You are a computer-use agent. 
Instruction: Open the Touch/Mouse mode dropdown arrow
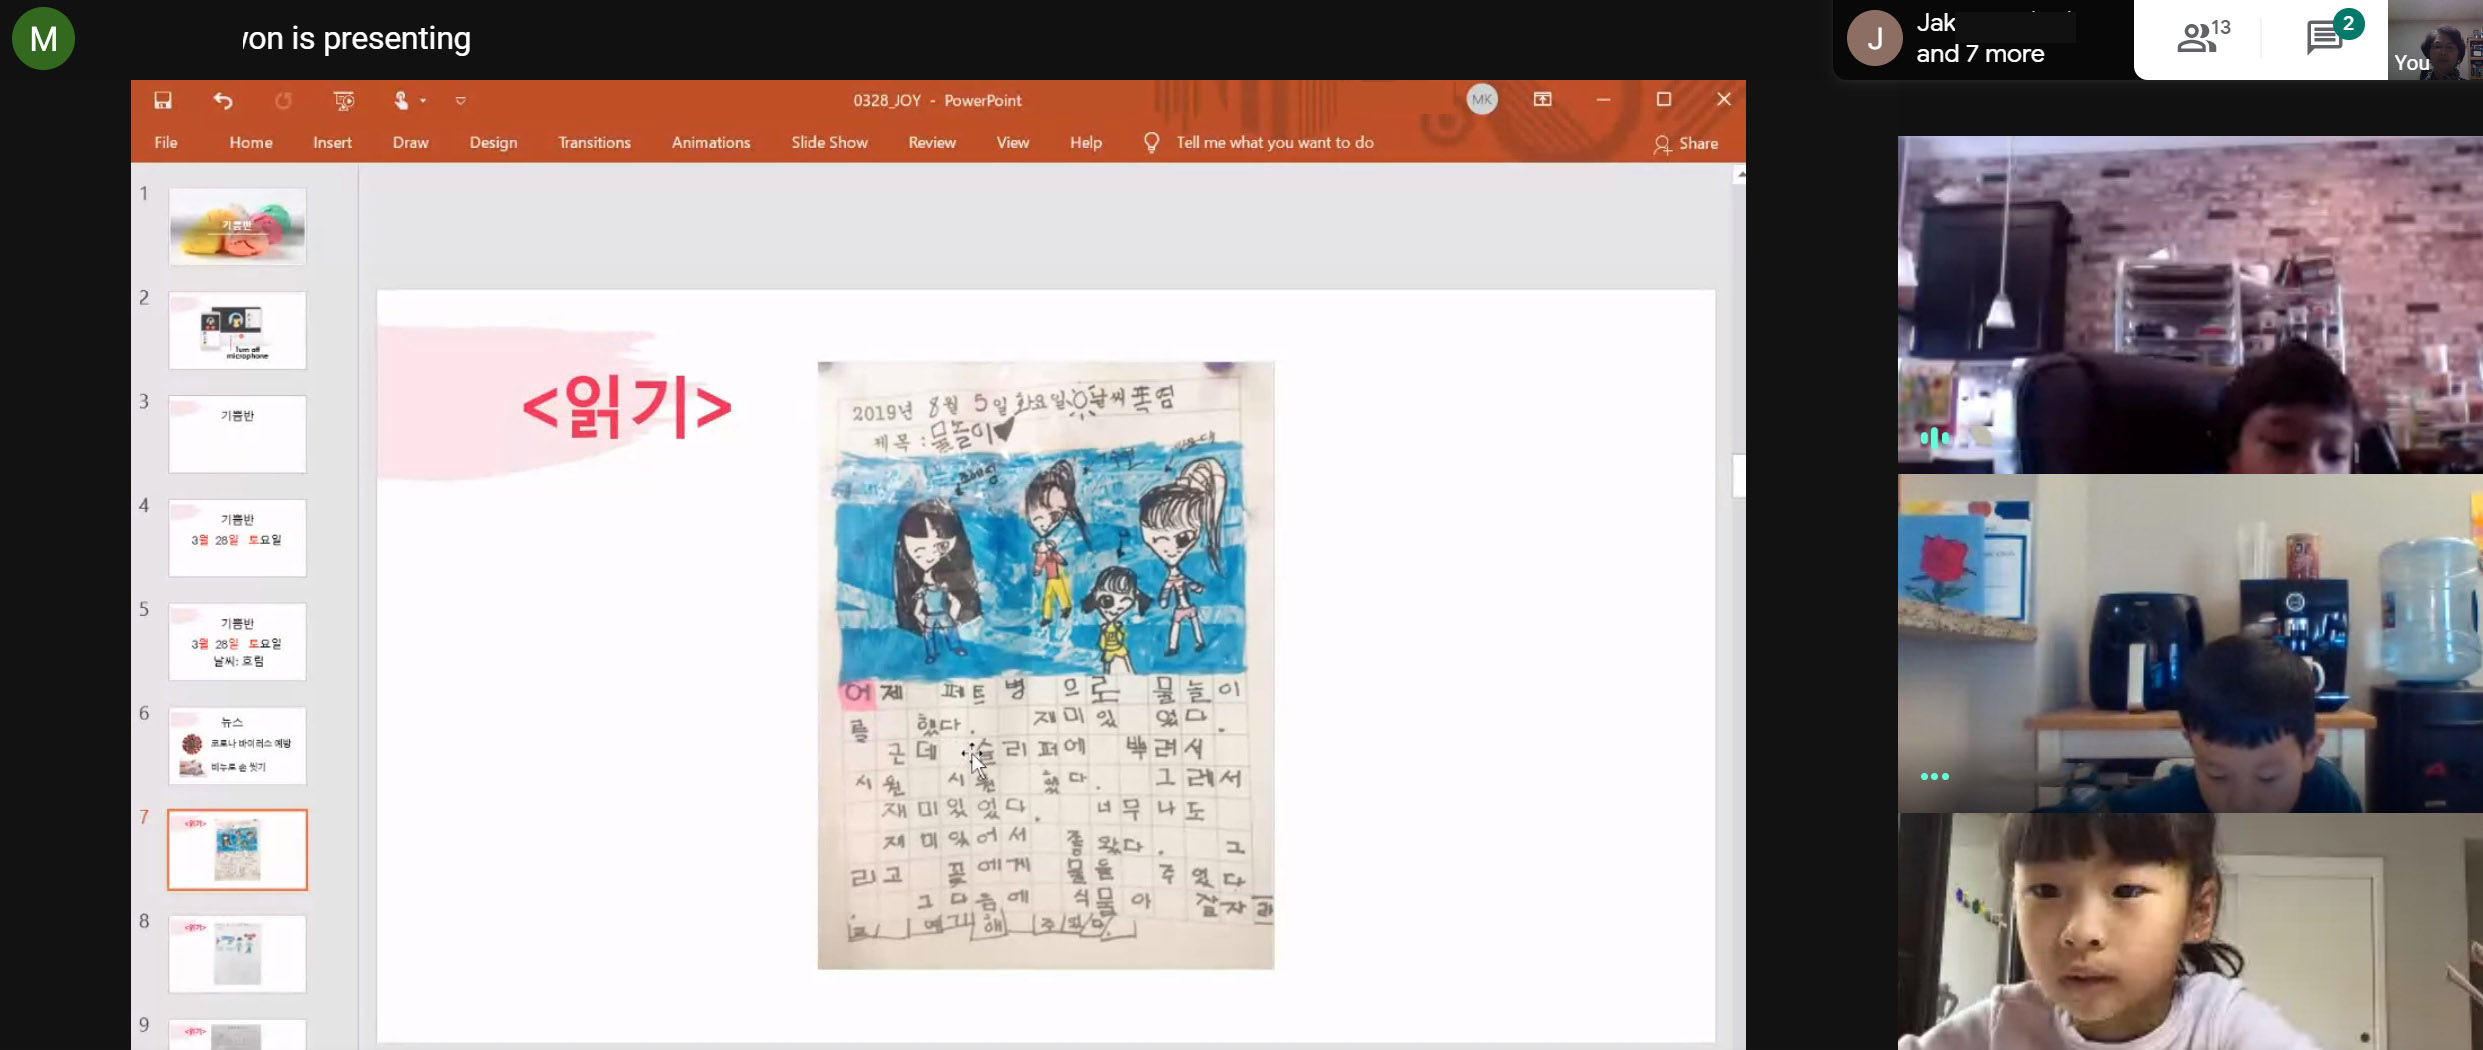pos(424,101)
